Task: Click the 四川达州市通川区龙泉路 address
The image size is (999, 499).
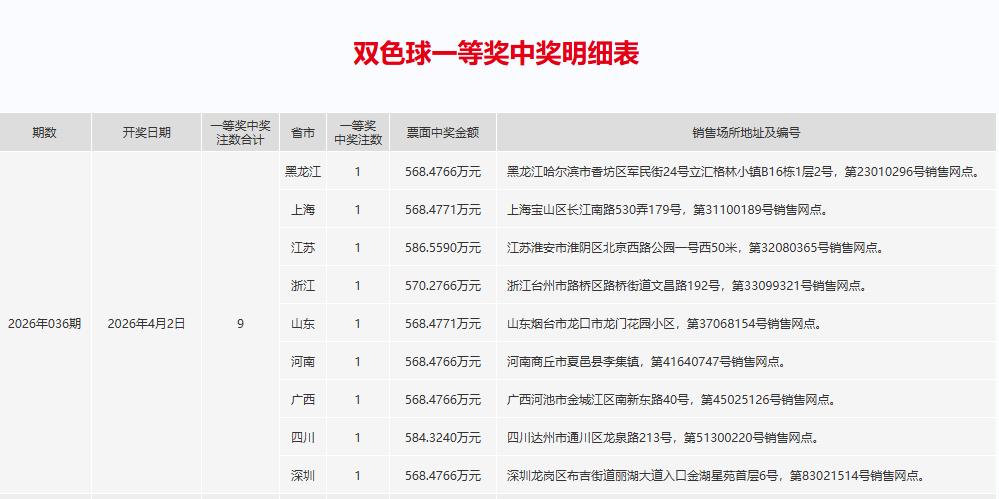Action: [662, 438]
